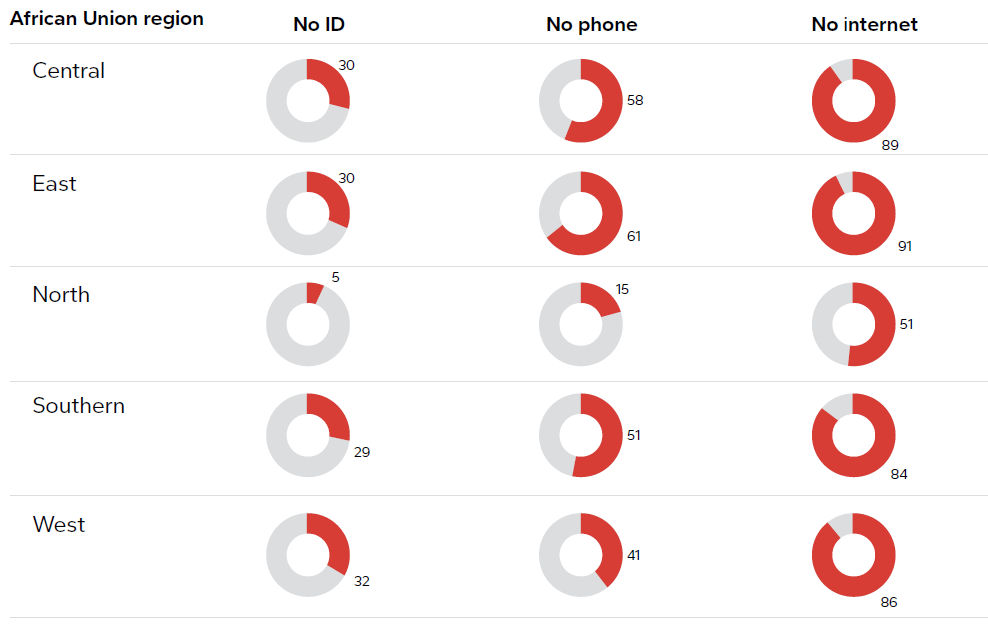The width and height of the screenshot is (988, 624).
Task: Select the North row label
Action: [61, 295]
